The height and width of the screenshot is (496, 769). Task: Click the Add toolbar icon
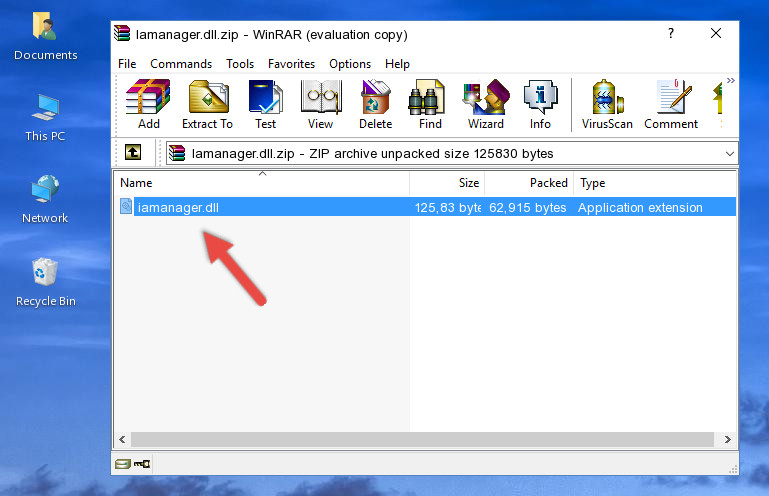point(148,104)
